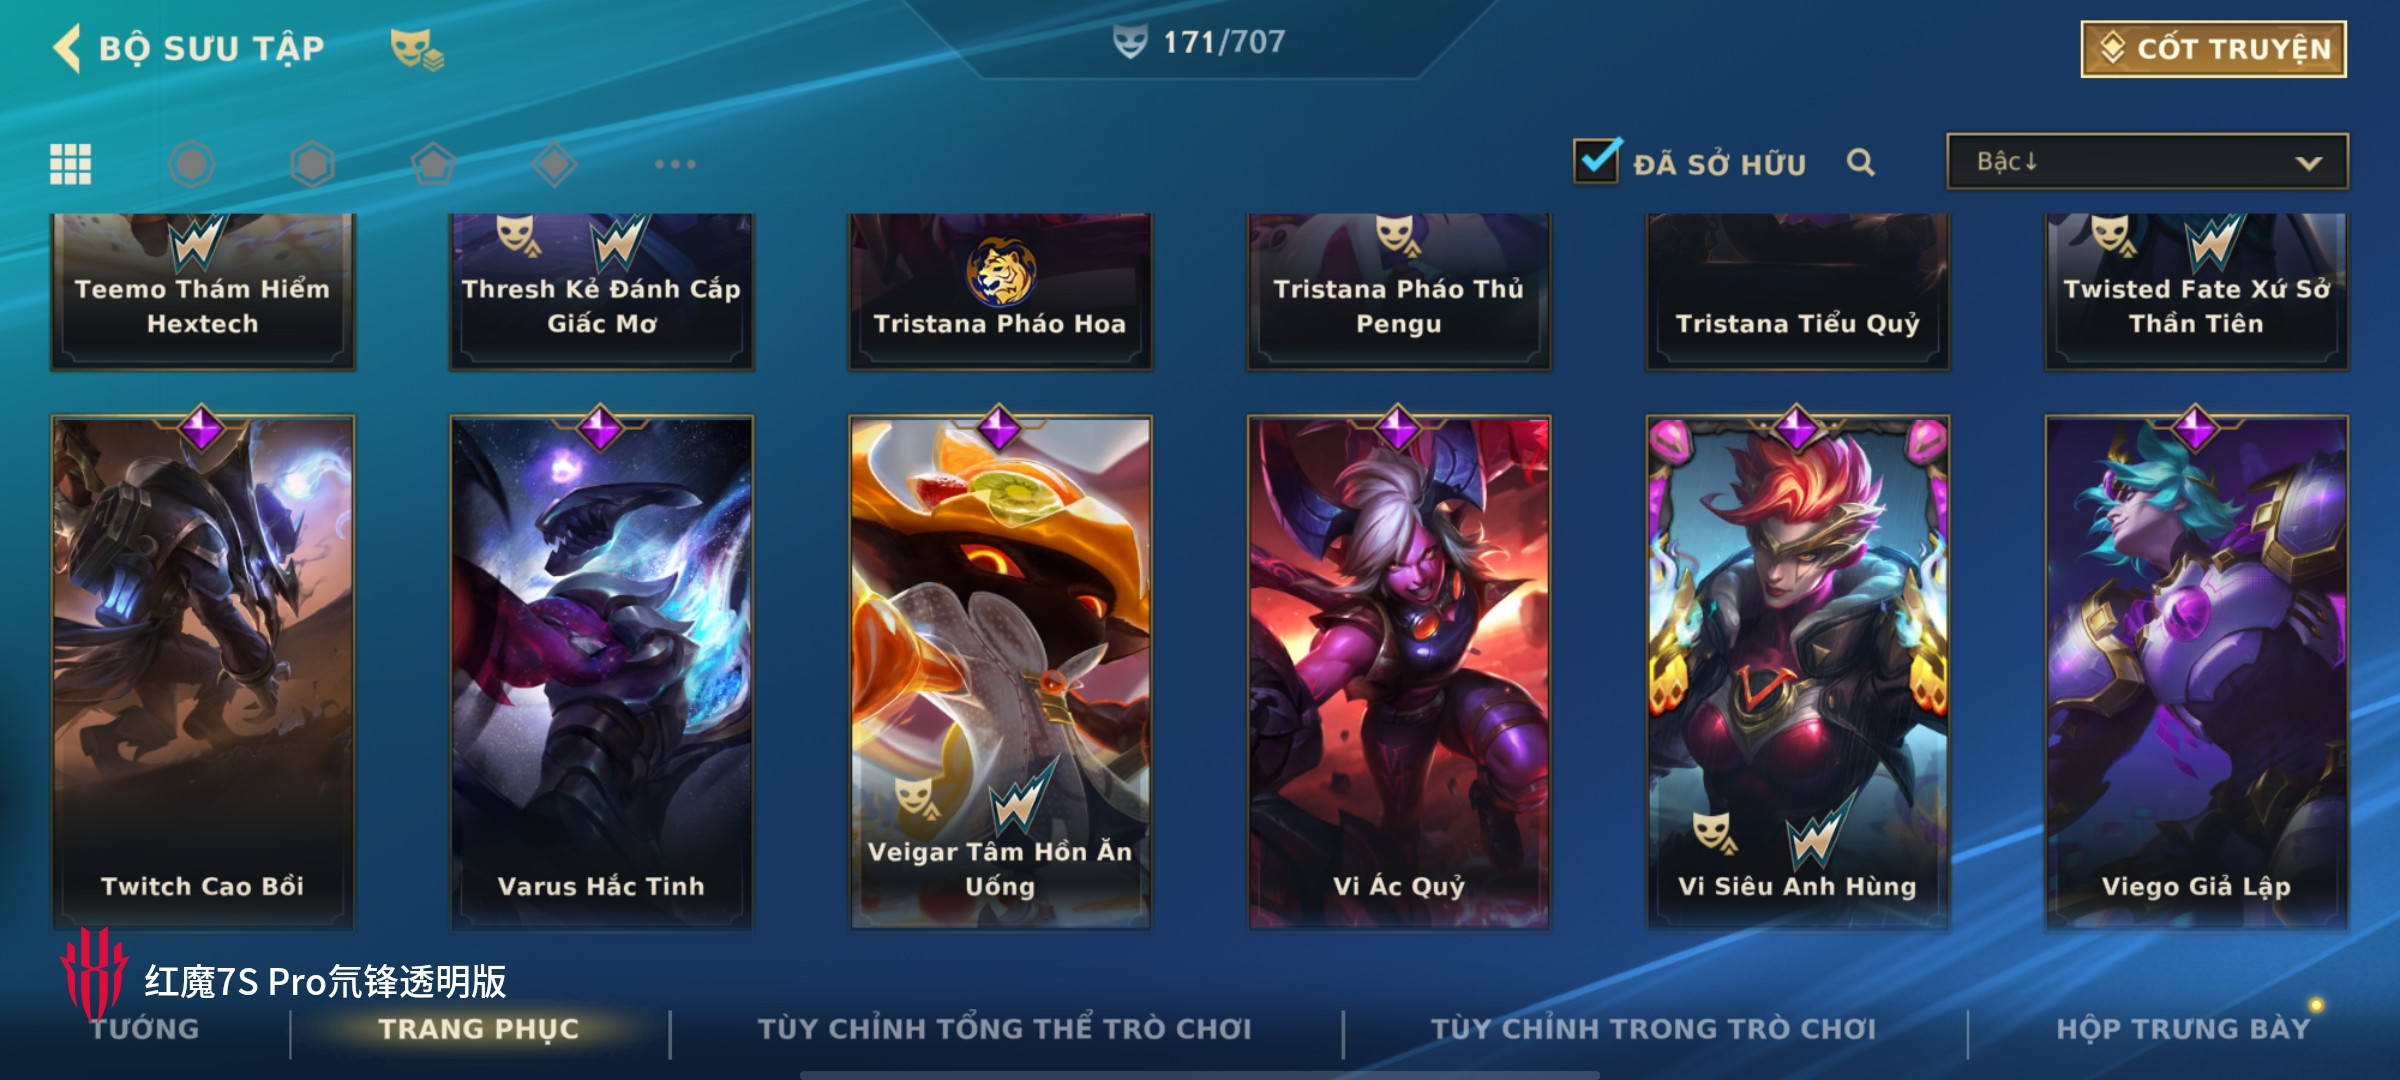Click the Cốt Truyện button
Image resolution: width=2400 pixels, height=1080 pixels.
pos(2214,49)
